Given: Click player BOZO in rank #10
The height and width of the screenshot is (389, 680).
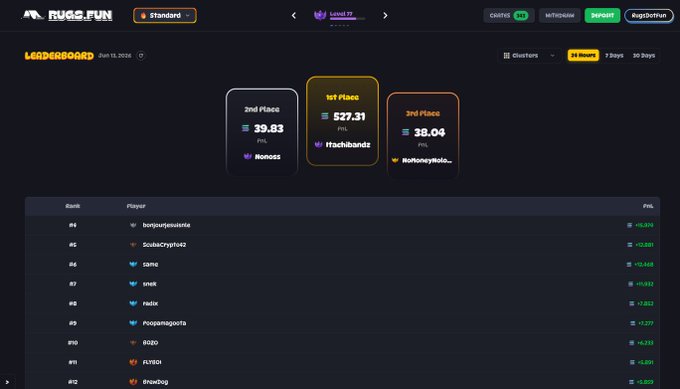Looking at the screenshot, I should 150,343.
